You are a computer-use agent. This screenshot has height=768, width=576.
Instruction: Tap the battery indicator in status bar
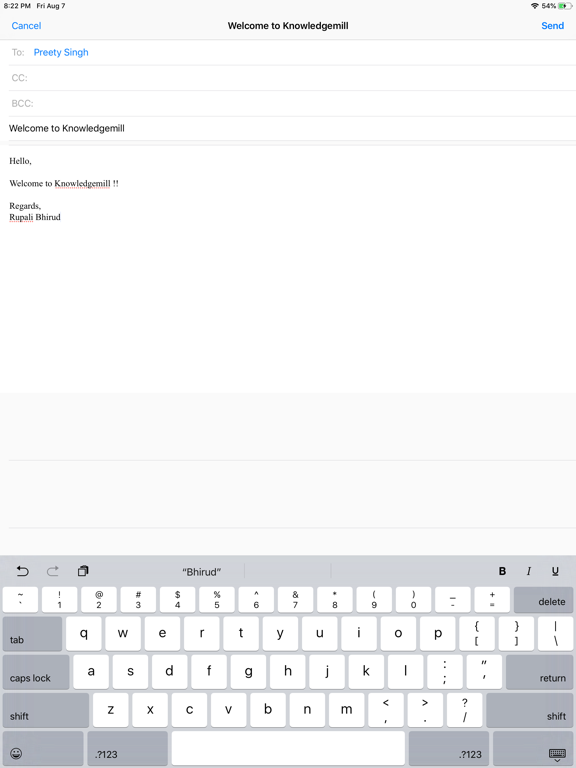565,6
